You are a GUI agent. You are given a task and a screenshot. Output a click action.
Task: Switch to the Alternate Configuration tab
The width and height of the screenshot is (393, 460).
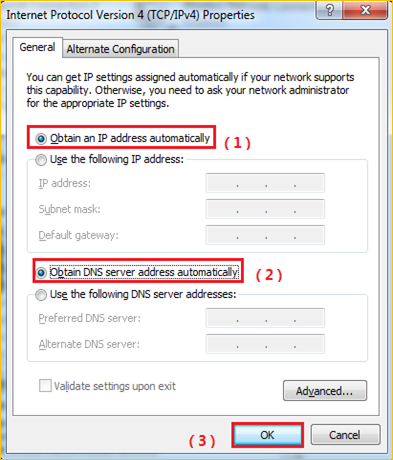120,49
